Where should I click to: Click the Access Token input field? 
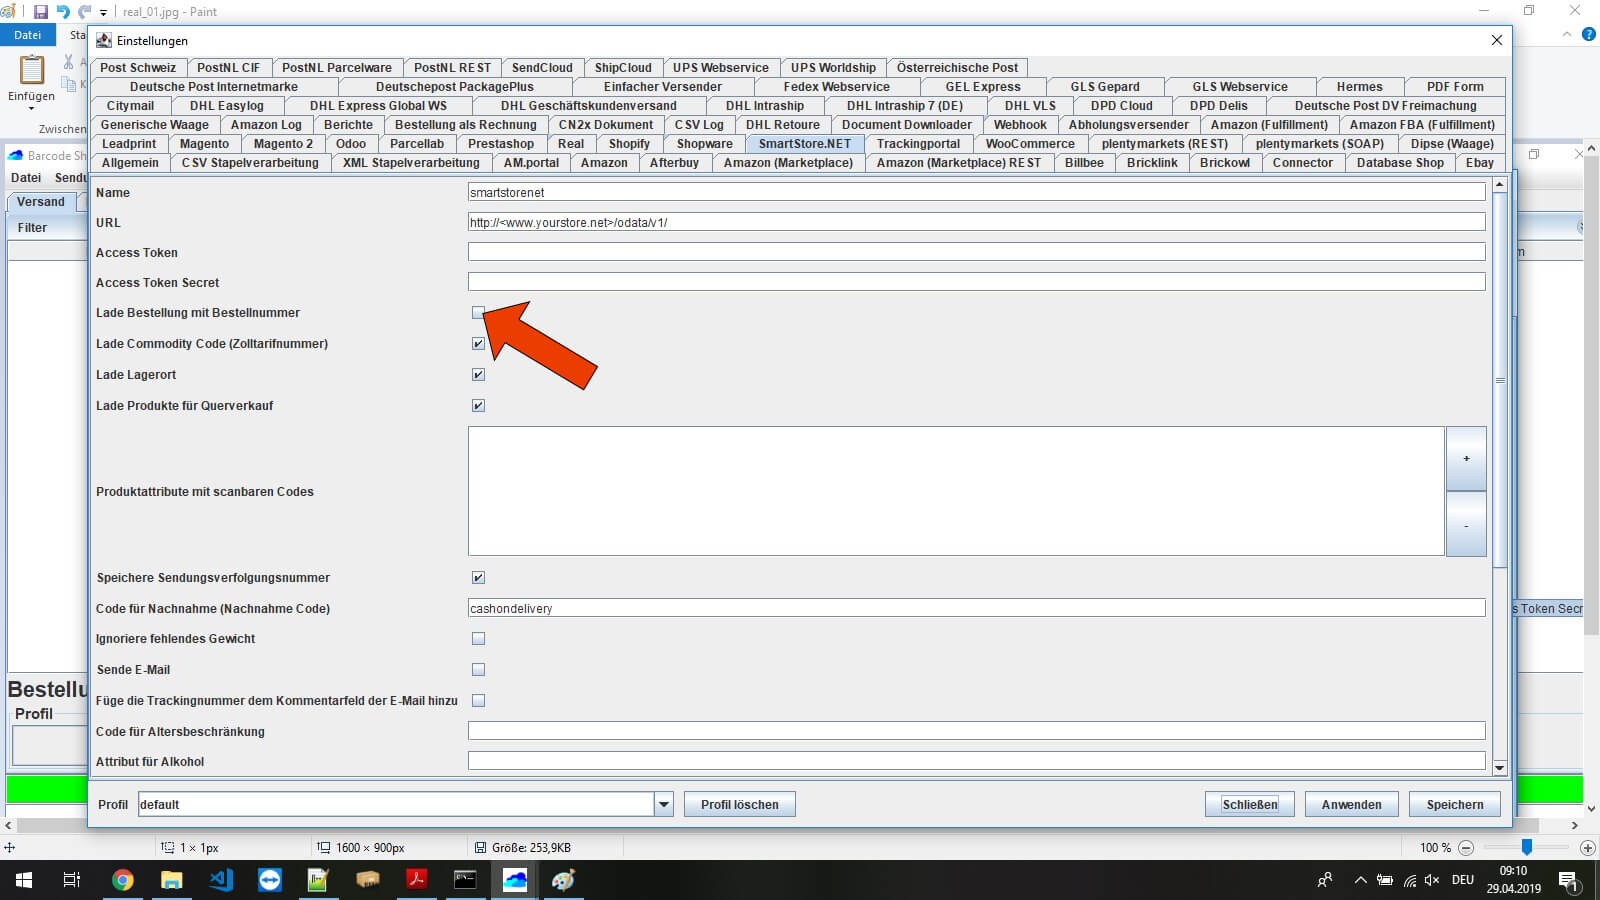[x=976, y=252]
